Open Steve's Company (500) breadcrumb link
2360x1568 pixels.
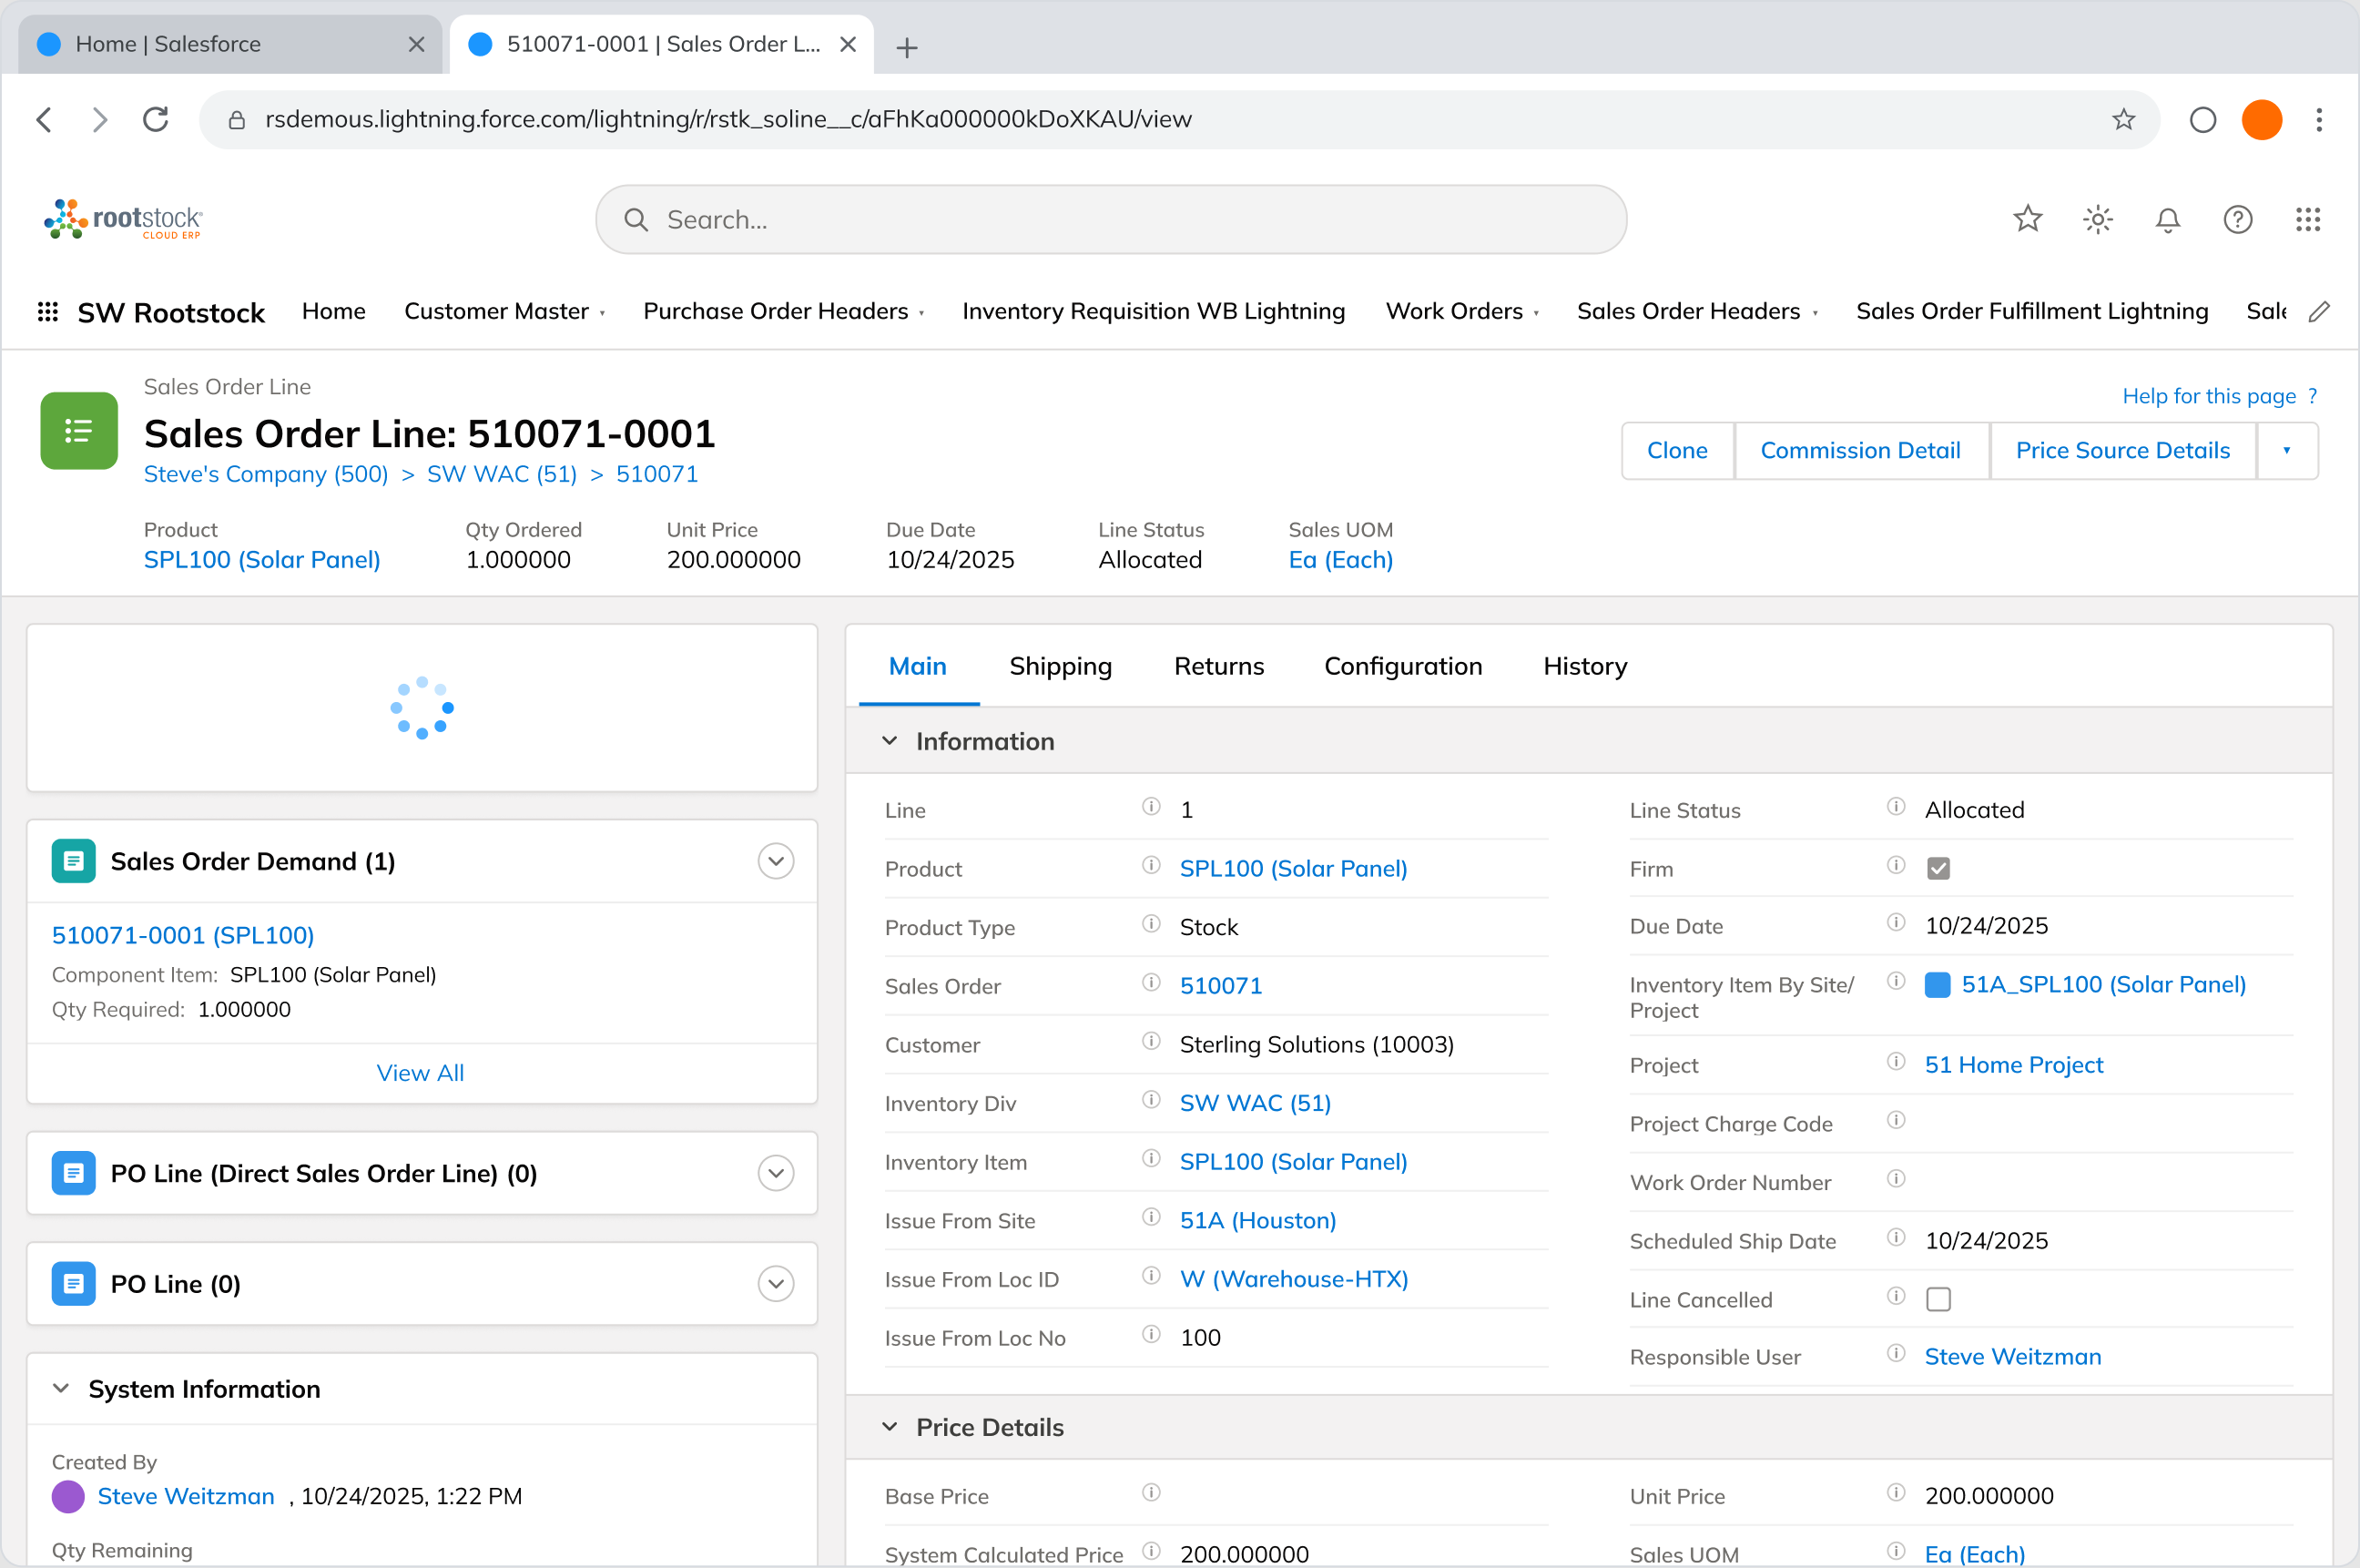[266, 474]
